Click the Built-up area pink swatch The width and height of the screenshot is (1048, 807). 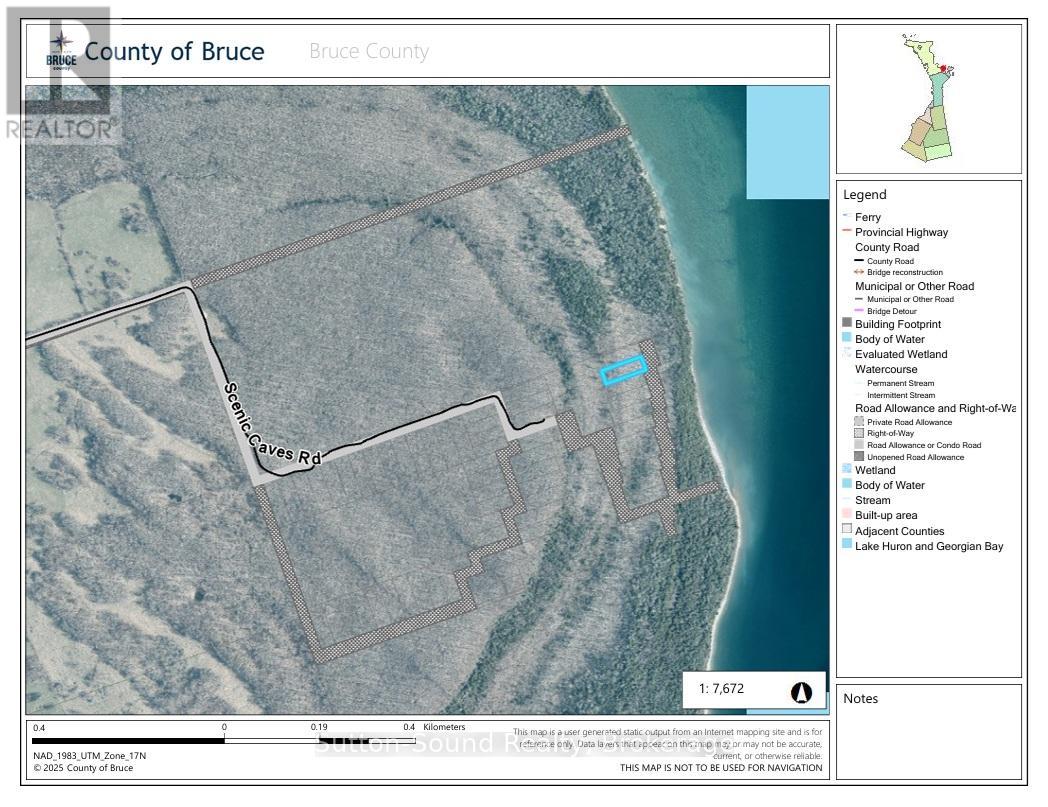847,515
